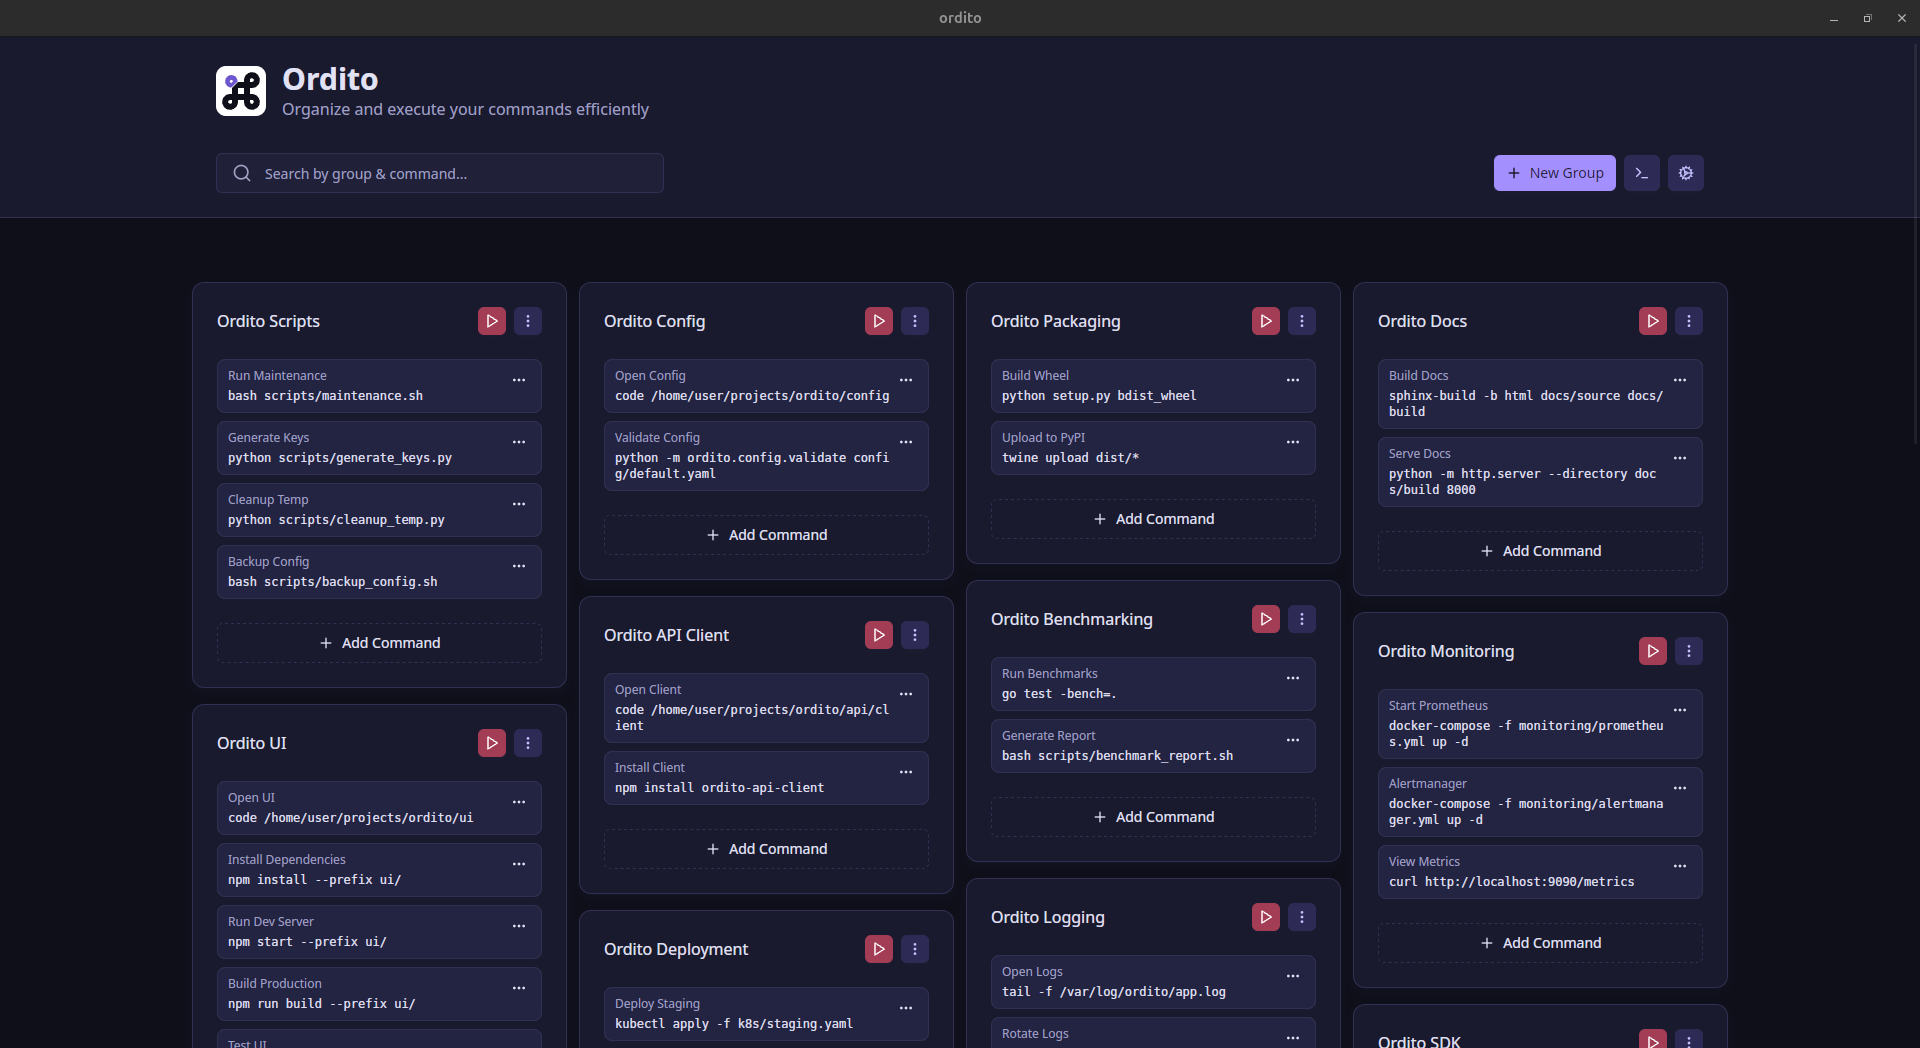This screenshot has height=1048, width=1920.
Task: Select the Open Client command card
Action: pos(766,708)
